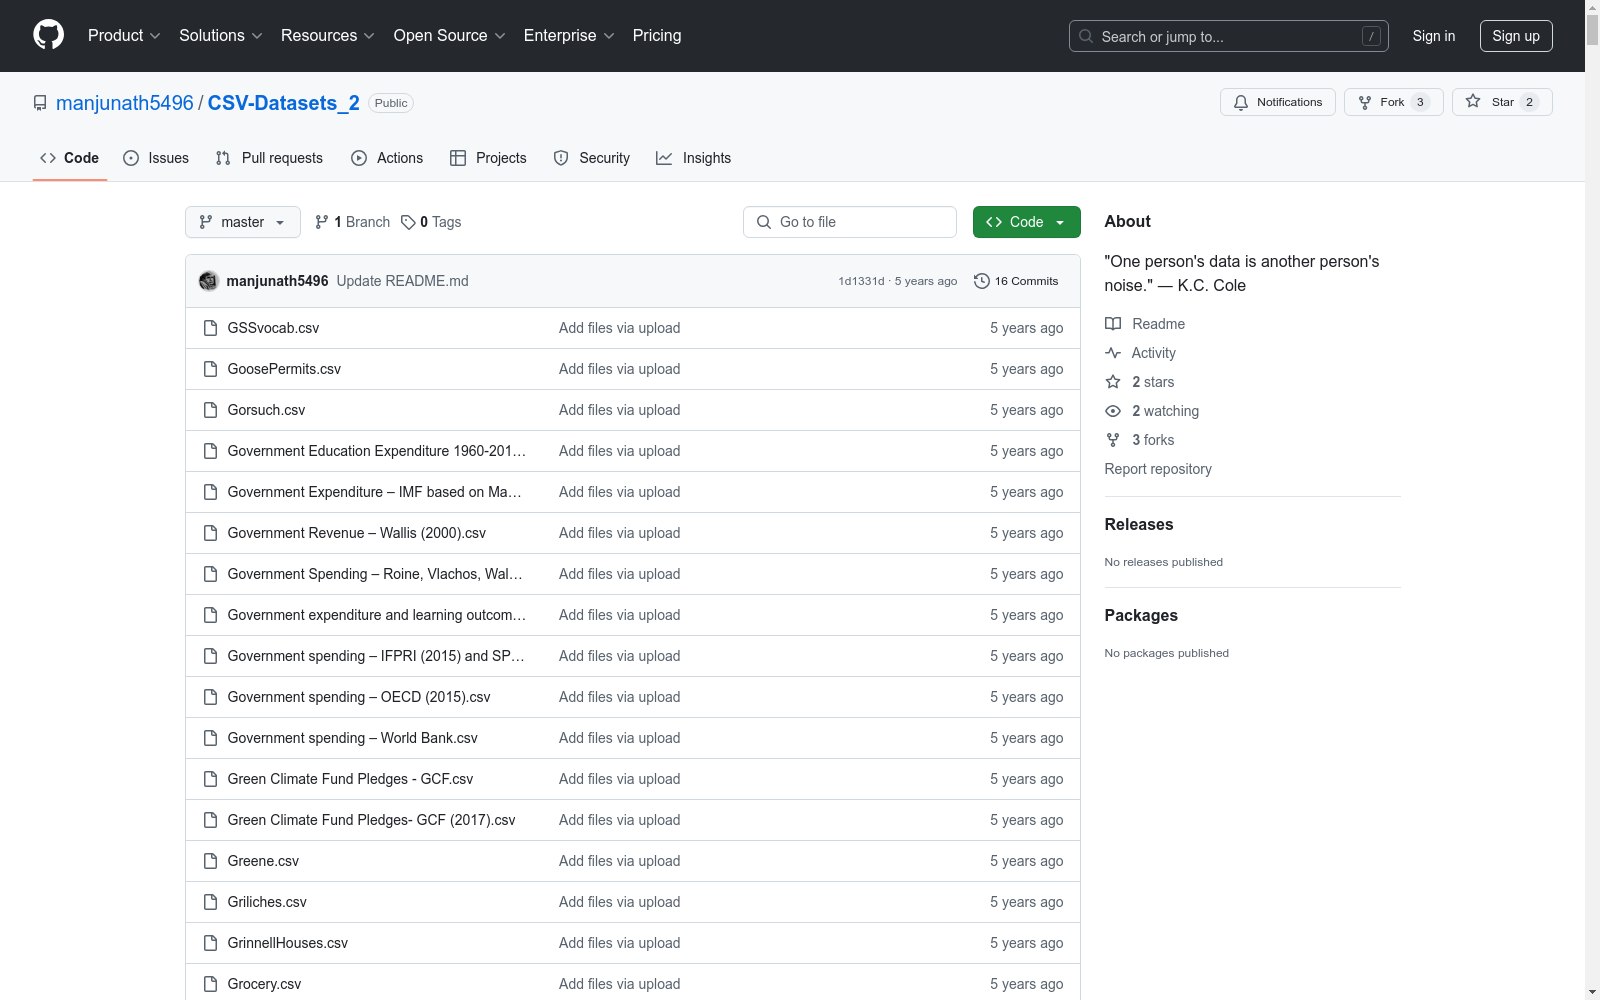1600x1000 pixels.
Task: Open Government expenditure and learning outcom… file
Action: [377, 615]
